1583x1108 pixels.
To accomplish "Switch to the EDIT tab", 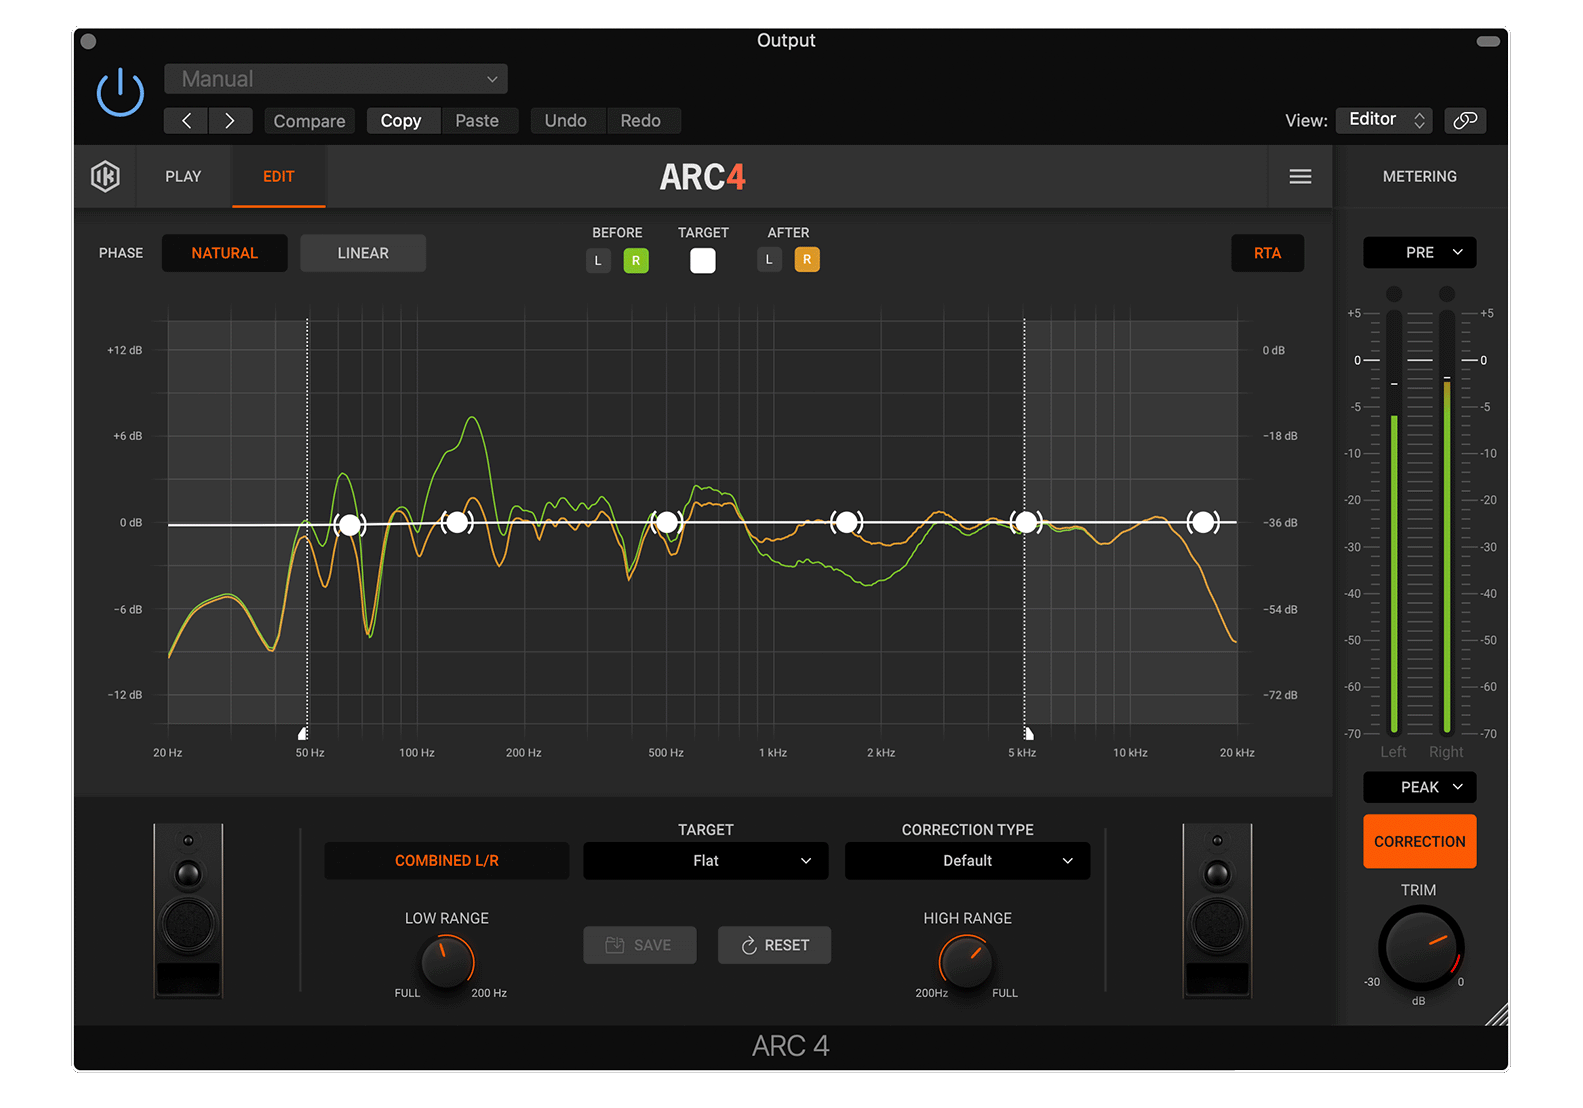I will 279,176.
